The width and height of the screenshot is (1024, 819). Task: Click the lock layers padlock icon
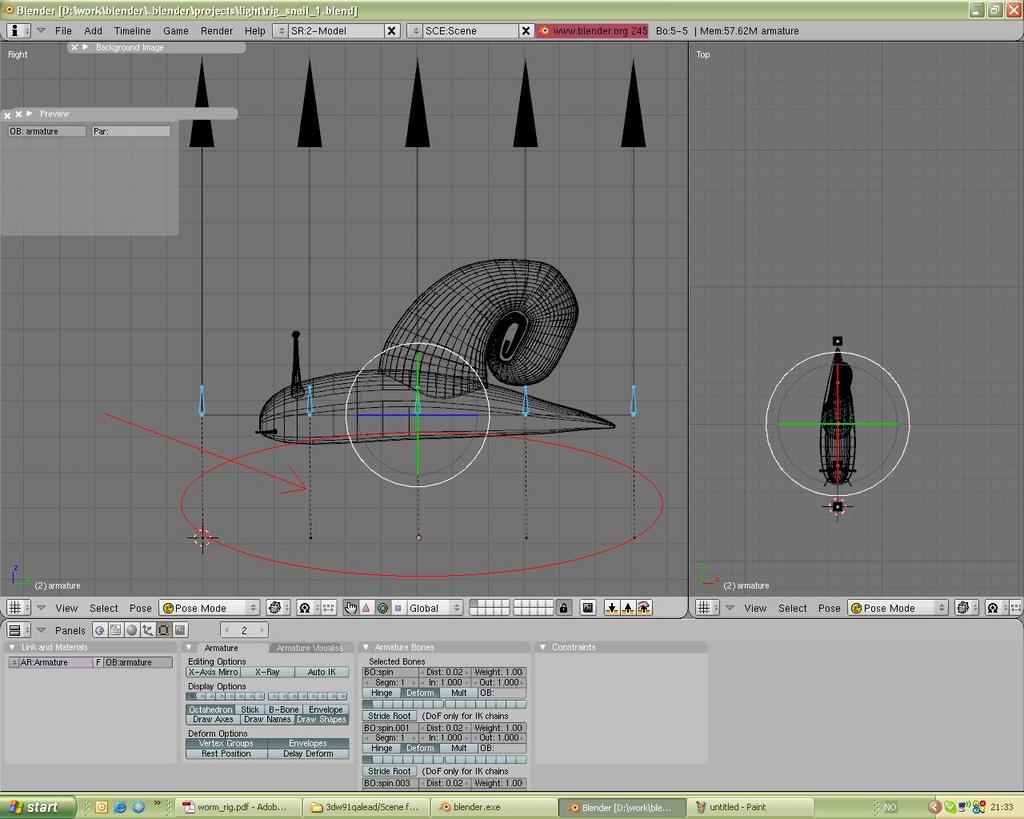pyautogui.click(x=565, y=608)
